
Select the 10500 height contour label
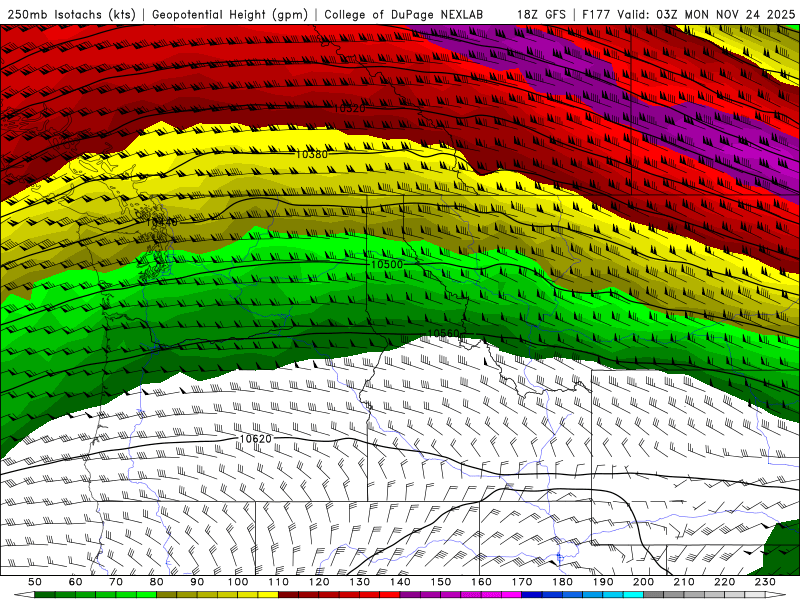(x=387, y=264)
